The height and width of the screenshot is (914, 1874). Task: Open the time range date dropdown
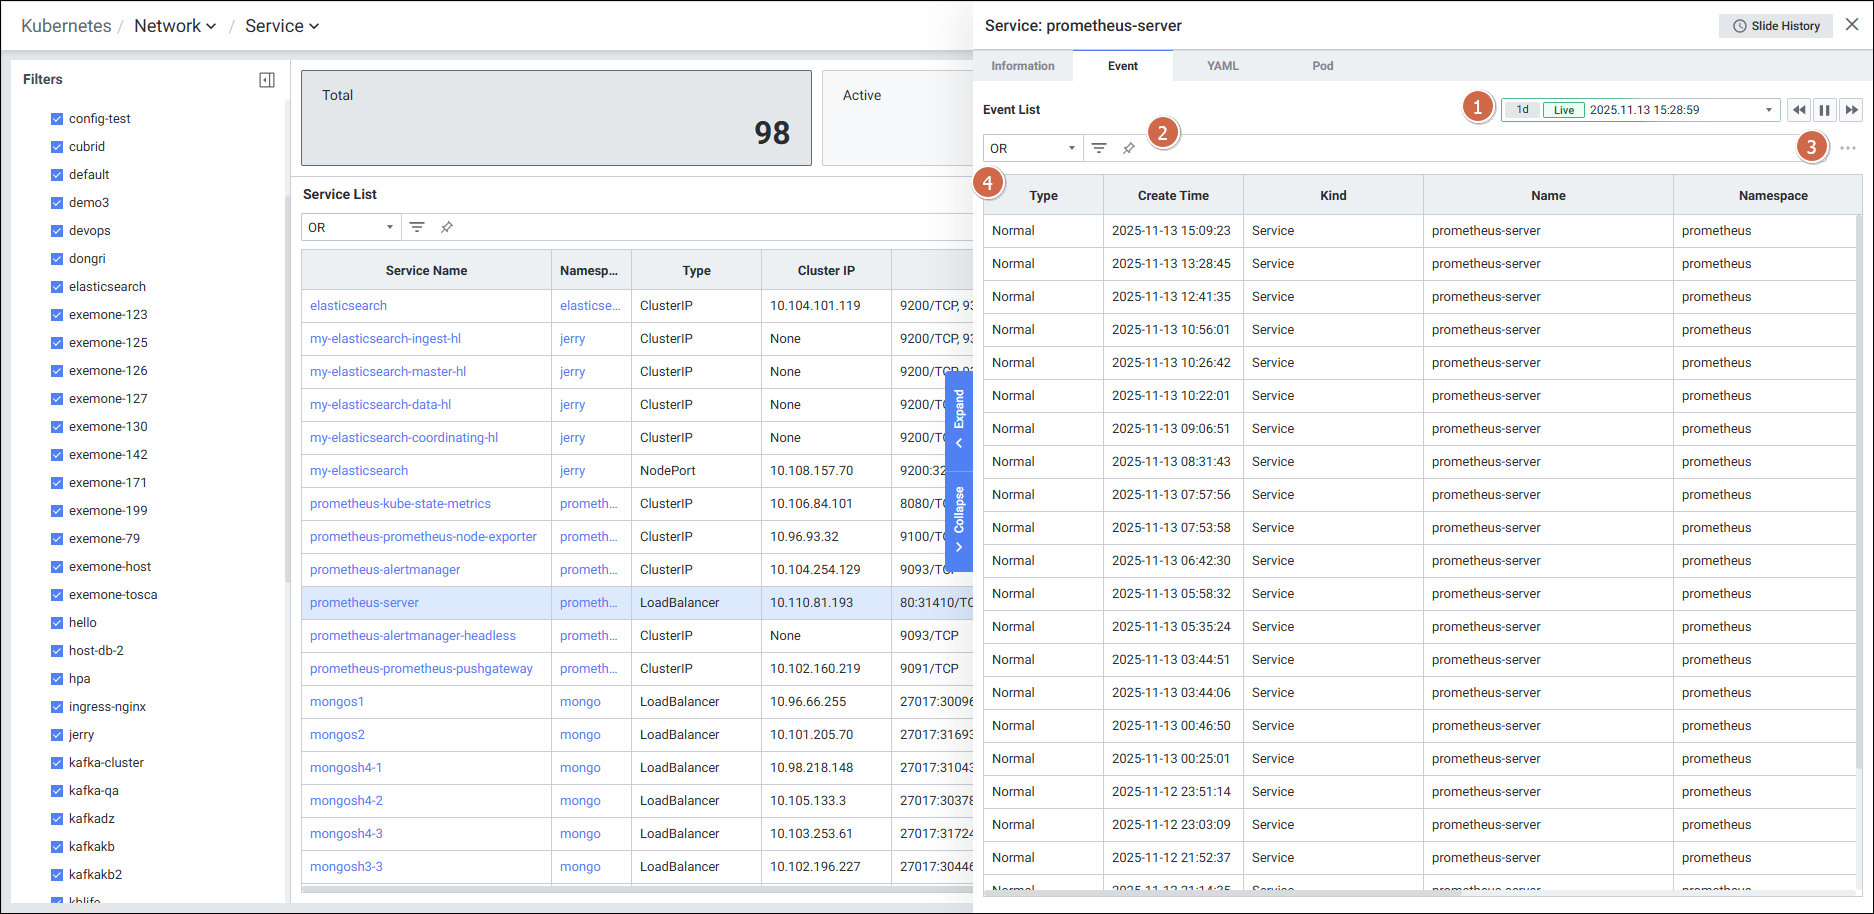[x=1768, y=110]
